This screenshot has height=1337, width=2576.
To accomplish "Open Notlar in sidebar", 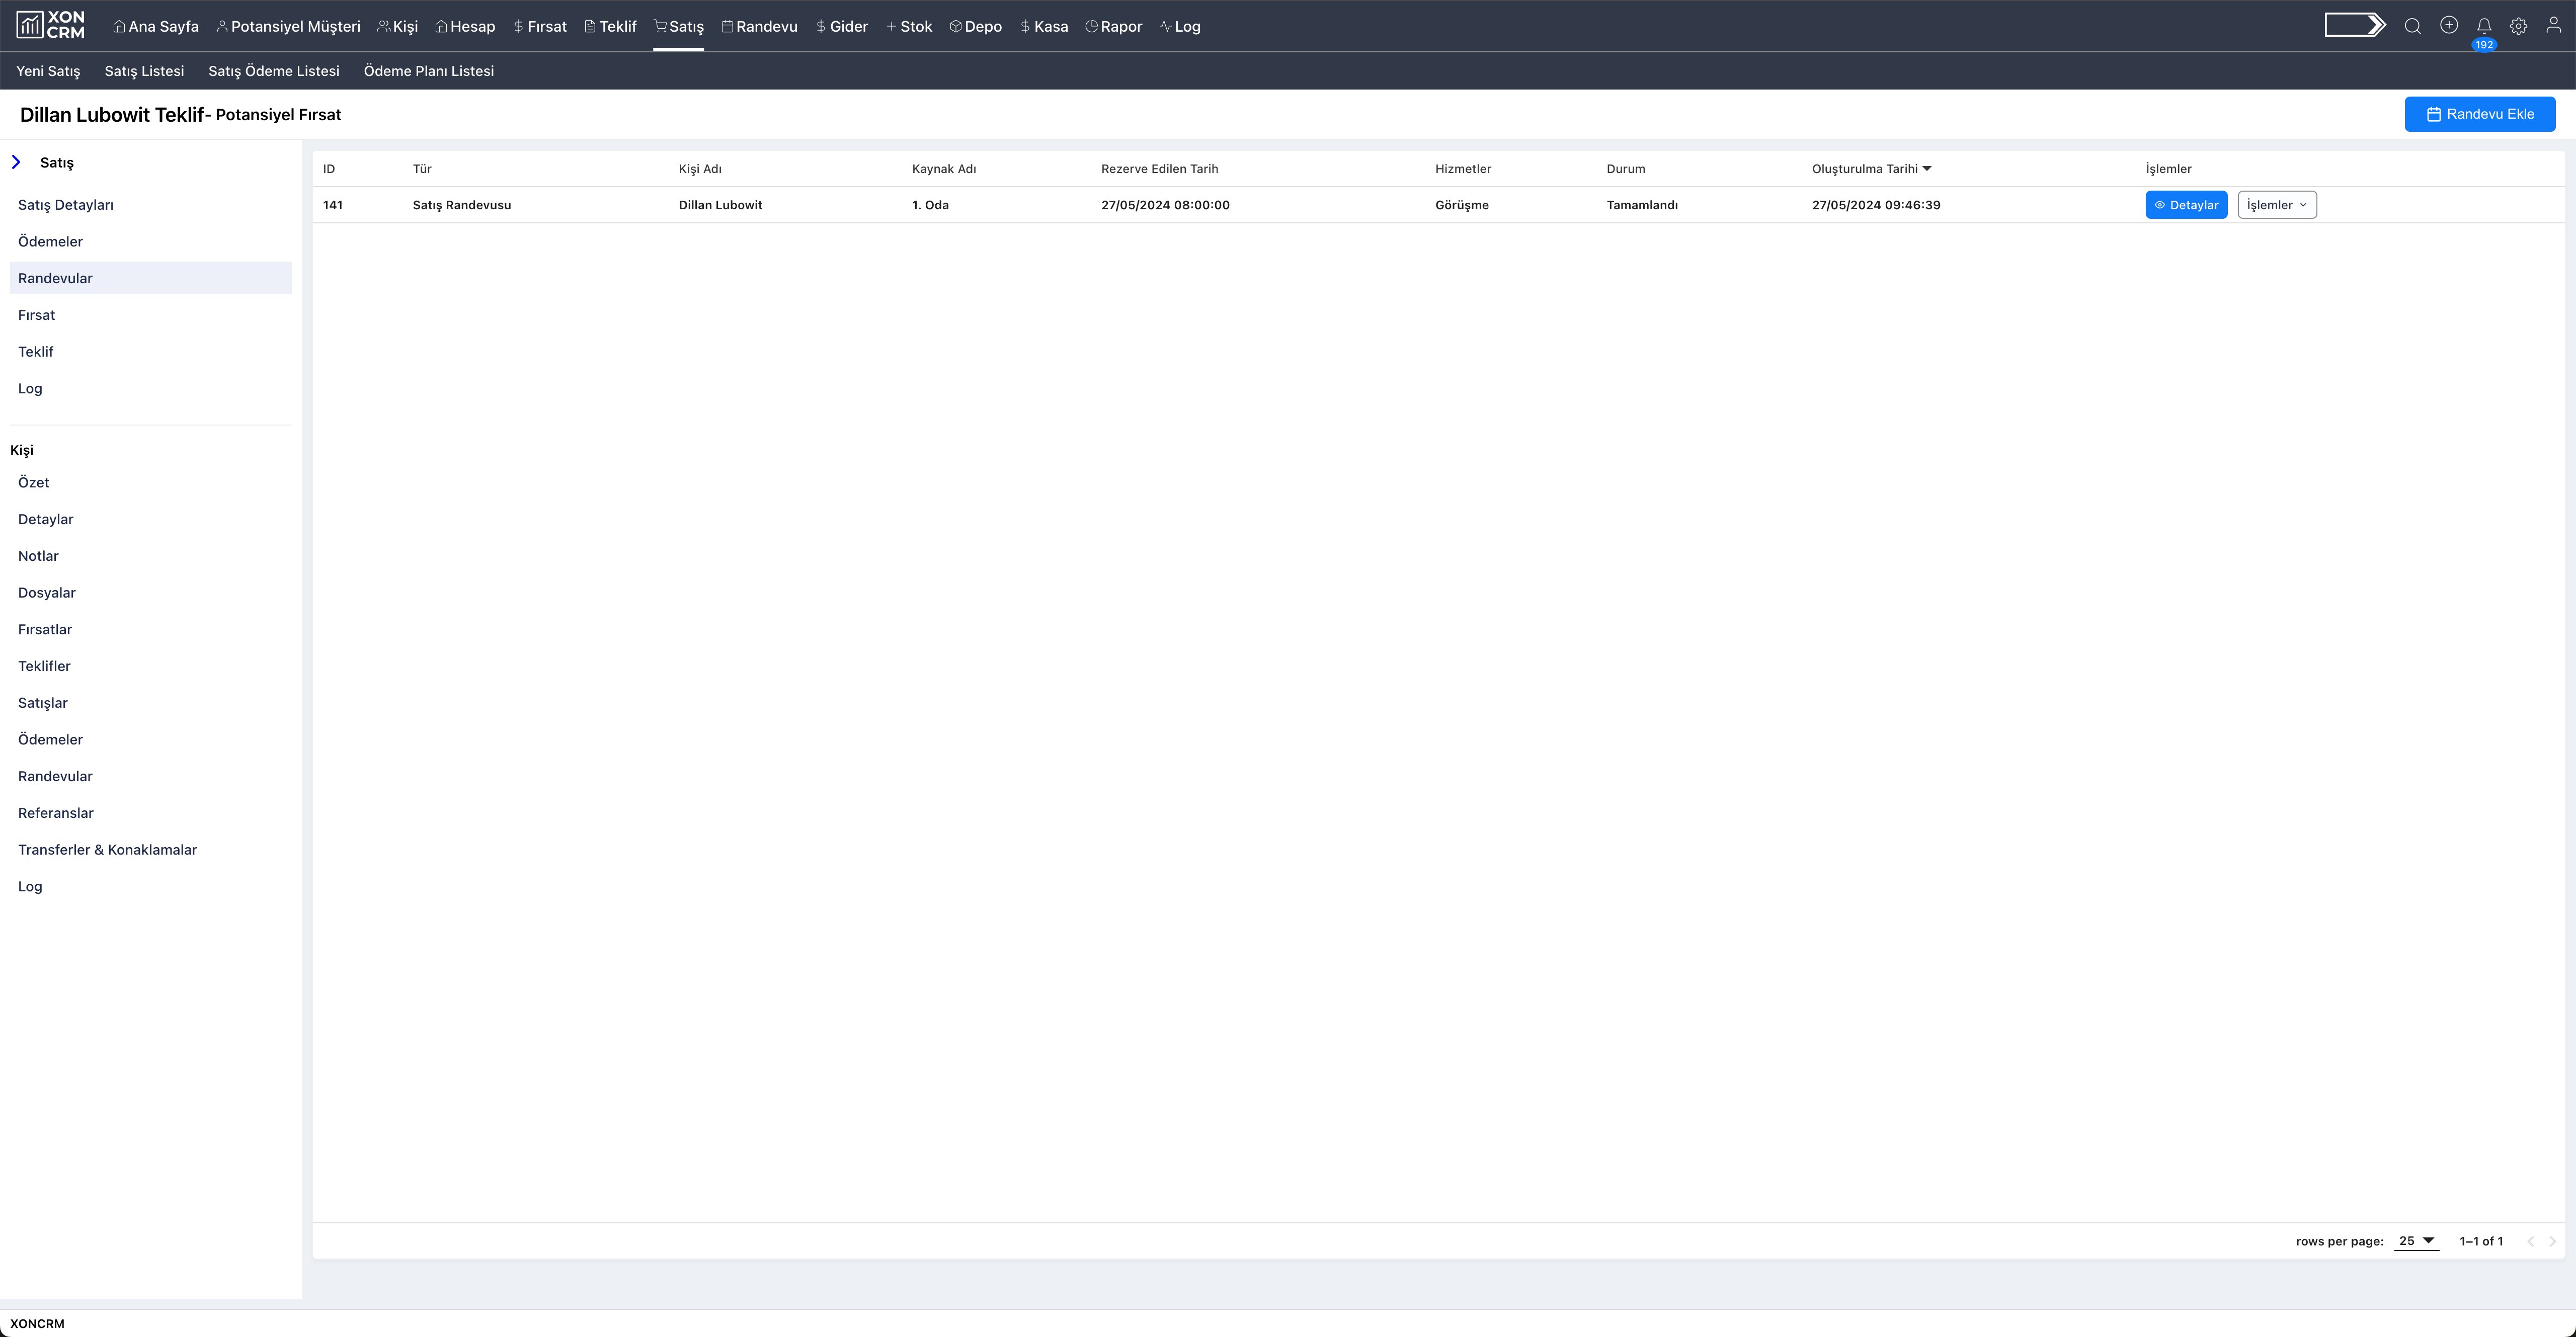I will (x=38, y=556).
